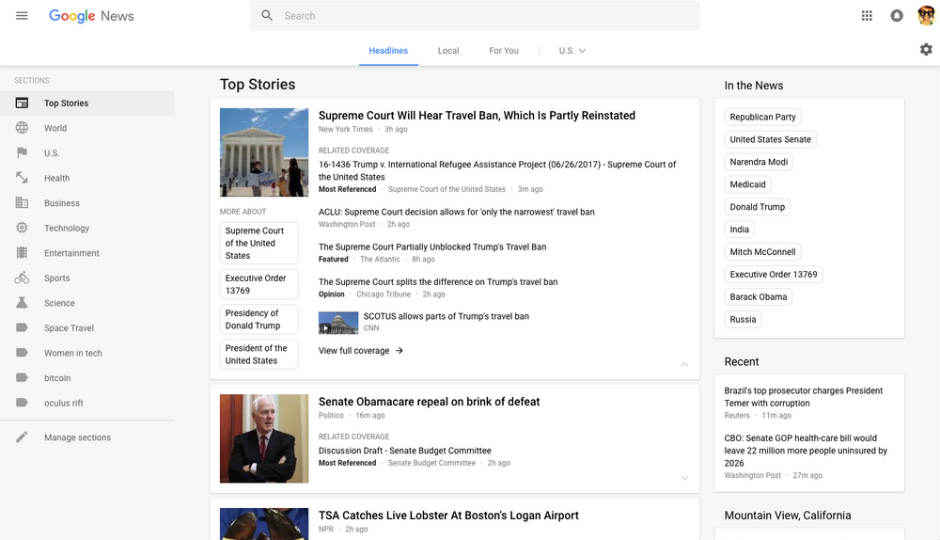The height and width of the screenshot is (540, 940).
Task: Click the U.S. flag icon
Action: pyautogui.click(x=22, y=153)
